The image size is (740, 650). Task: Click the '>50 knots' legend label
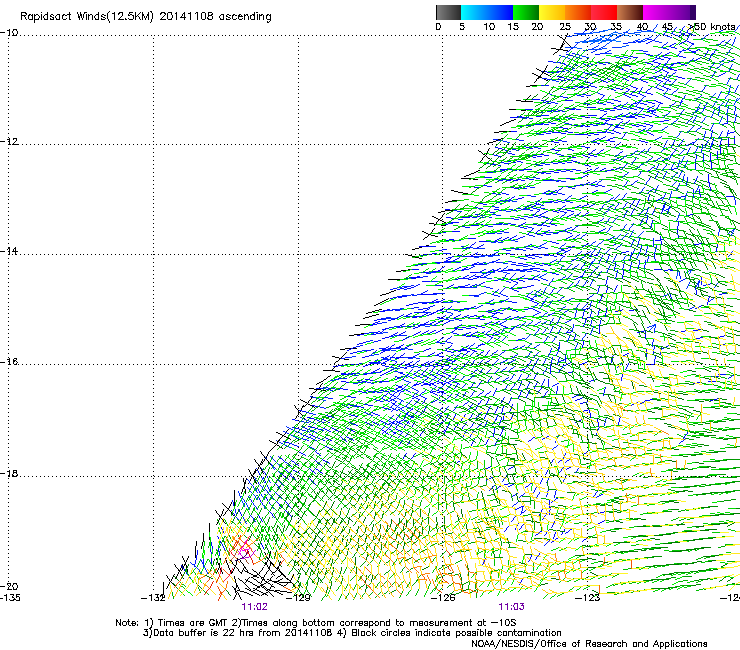tap(712, 27)
